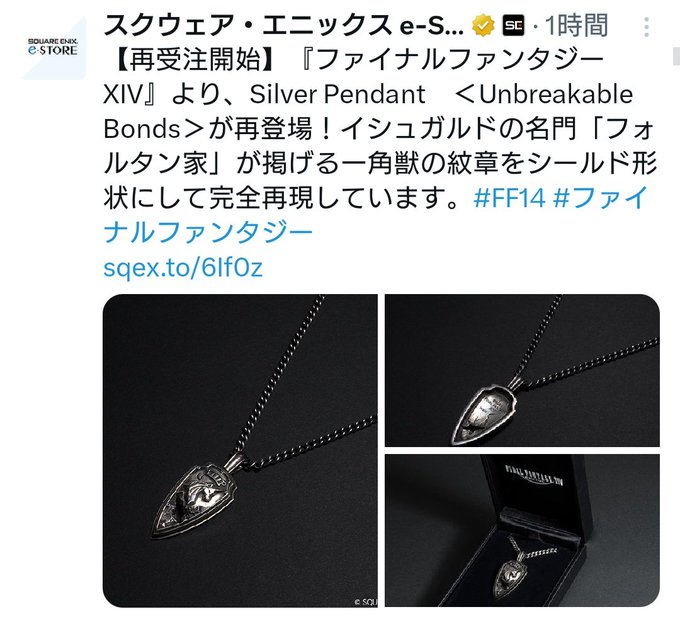680x619 pixels.
Task: Open the #ファイナルファンタジー hashtag
Action: (x=376, y=215)
